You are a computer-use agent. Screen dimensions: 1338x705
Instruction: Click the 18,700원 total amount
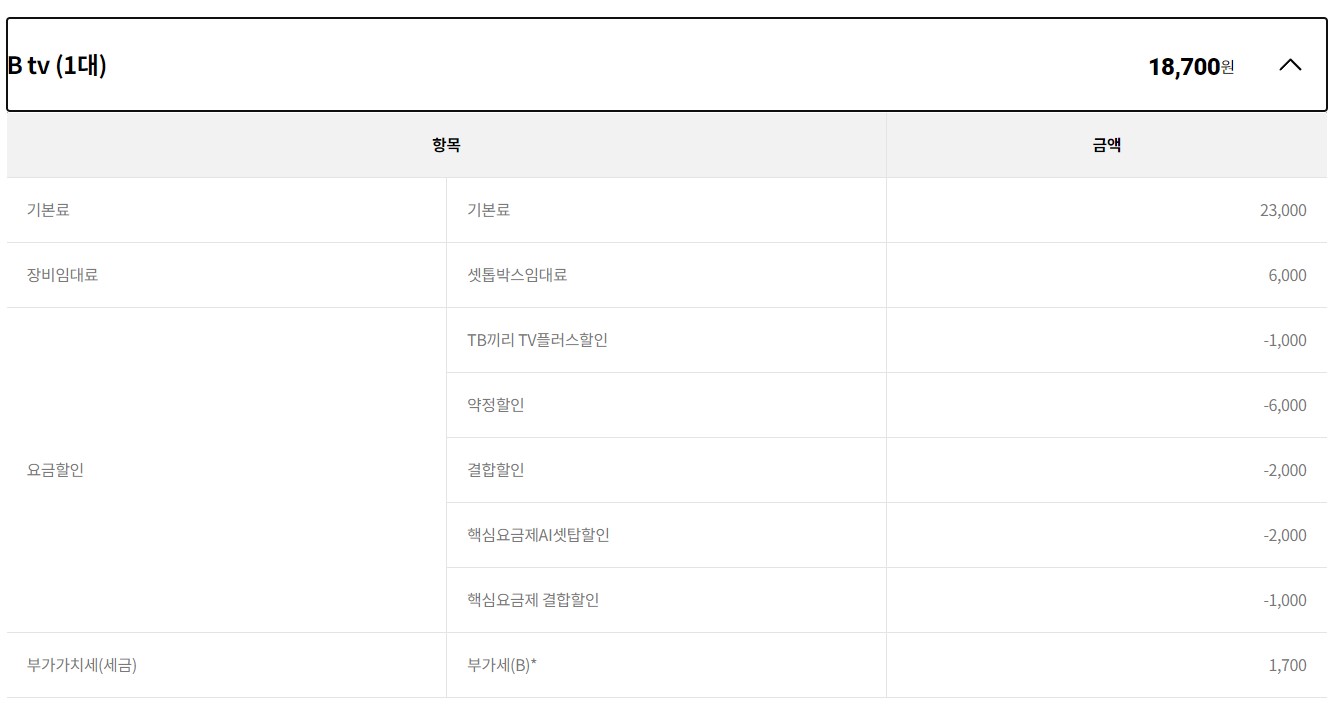pos(1191,67)
